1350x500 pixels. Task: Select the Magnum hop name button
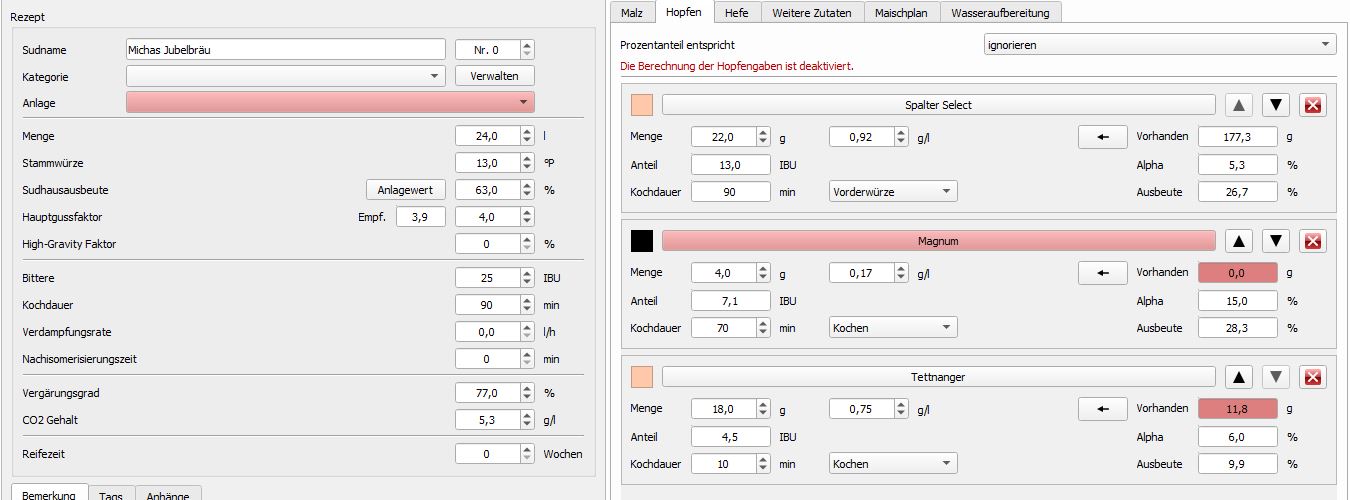tap(938, 241)
